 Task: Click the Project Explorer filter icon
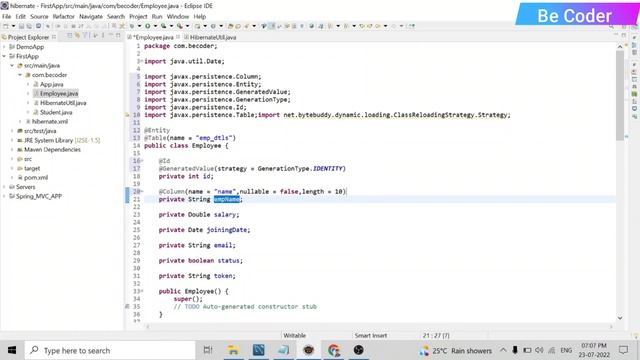pyautogui.click(x=85, y=36)
